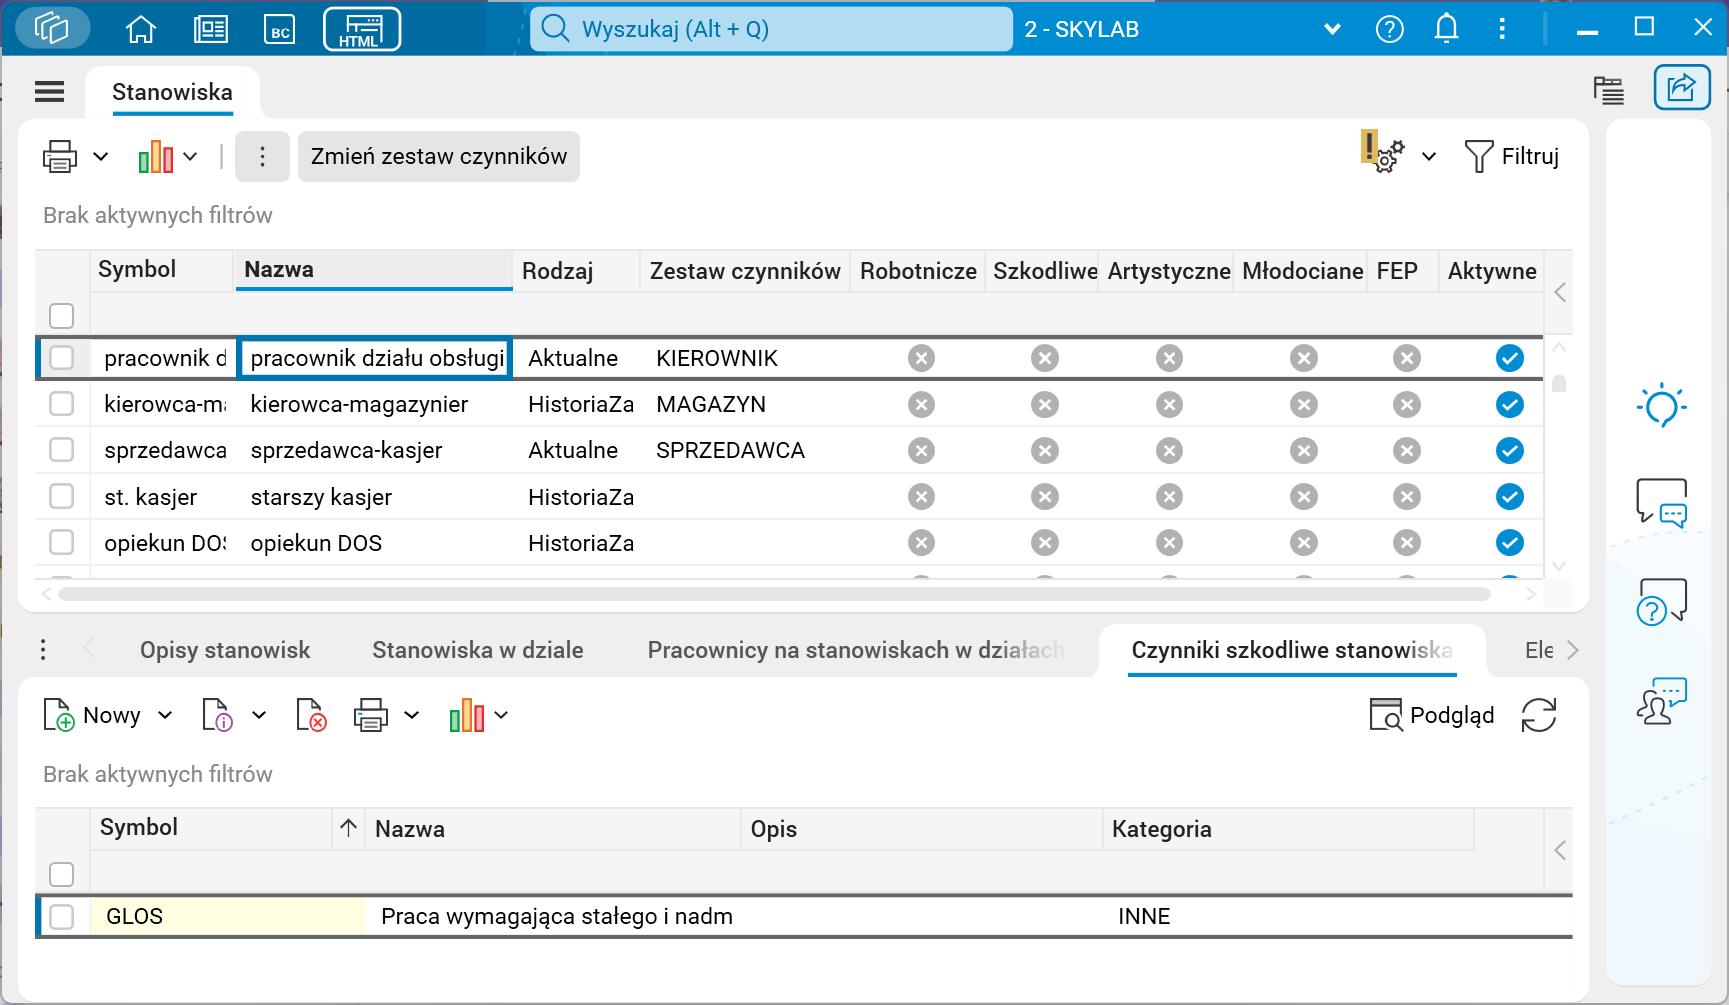Switch to the Opisy stanowisk tab
The width and height of the screenshot is (1729, 1005).
coord(225,649)
